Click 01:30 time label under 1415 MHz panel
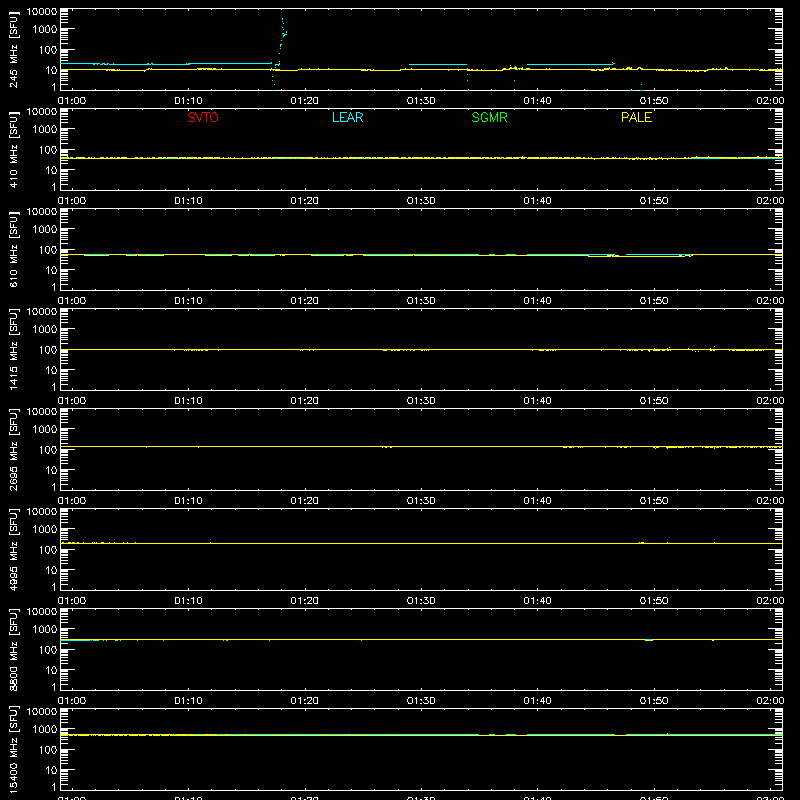The height and width of the screenshot is (800, 800). pos(421,401)
